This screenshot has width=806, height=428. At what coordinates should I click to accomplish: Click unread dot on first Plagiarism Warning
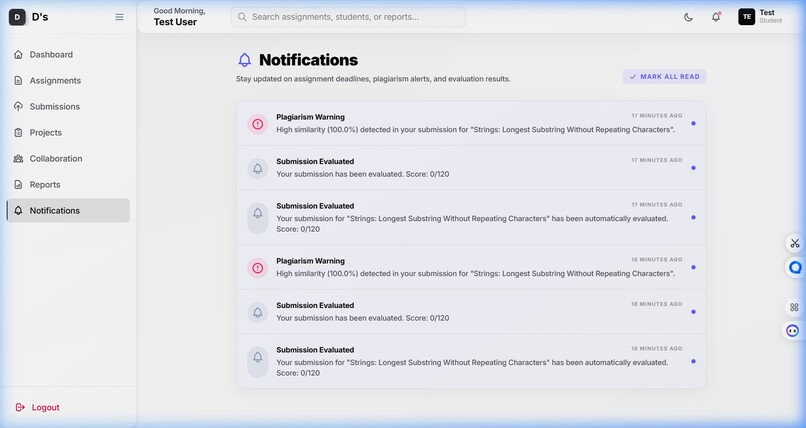coord(693,123)
